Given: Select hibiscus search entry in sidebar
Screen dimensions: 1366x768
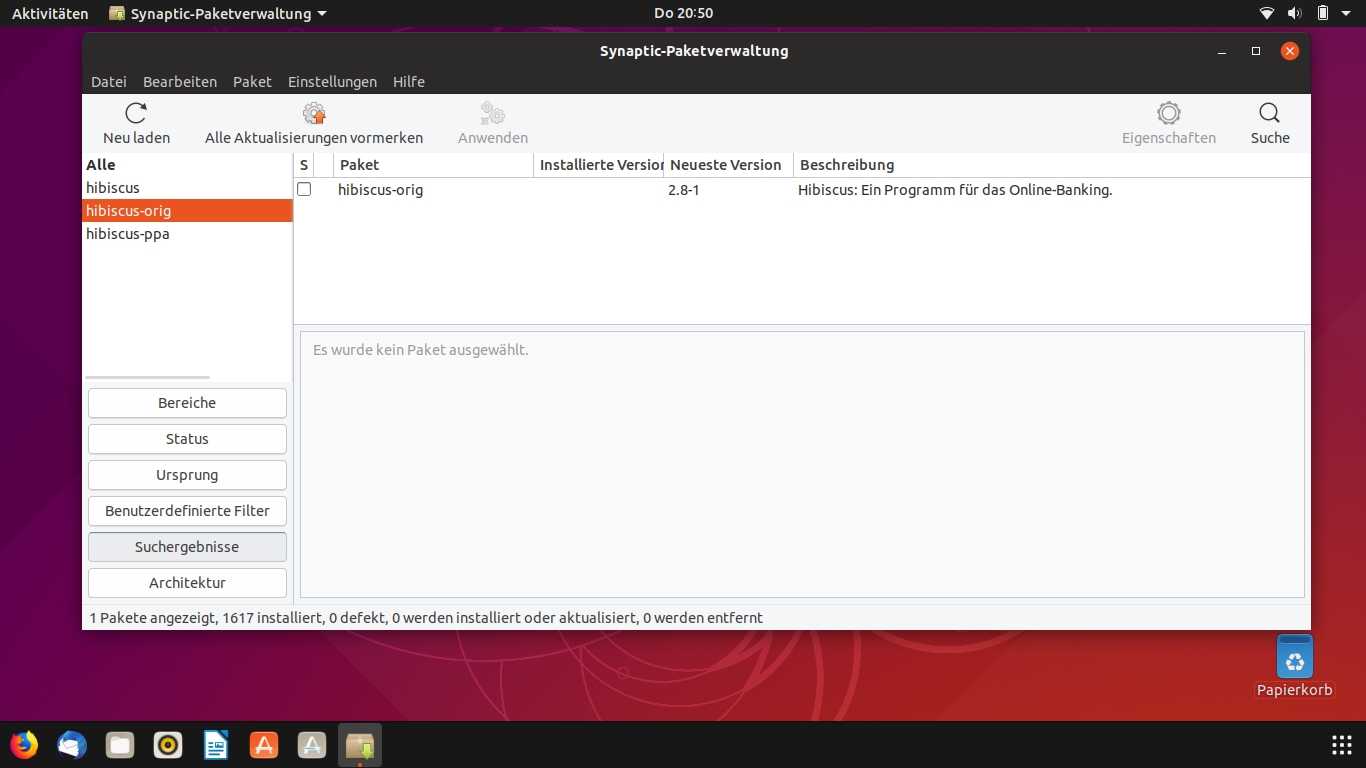Looking at the screenshot, I should (x=187, y=188).
